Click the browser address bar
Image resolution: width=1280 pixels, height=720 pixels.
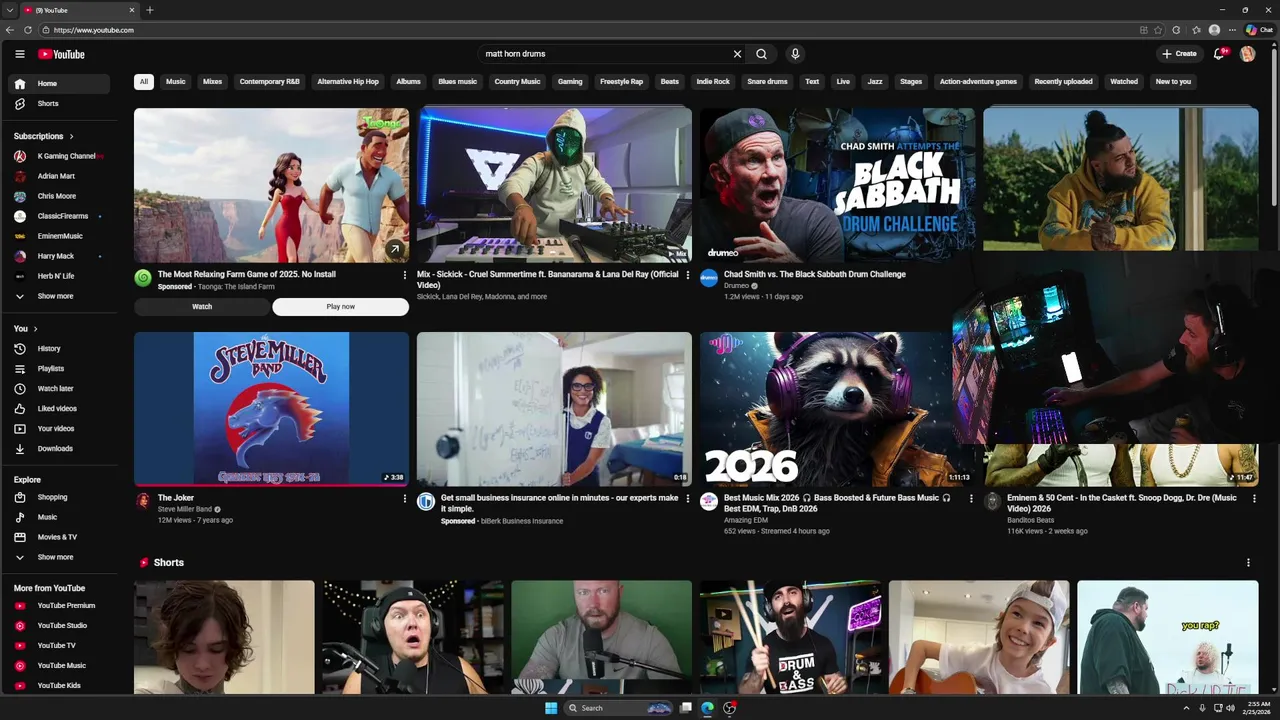coord(590,30)
